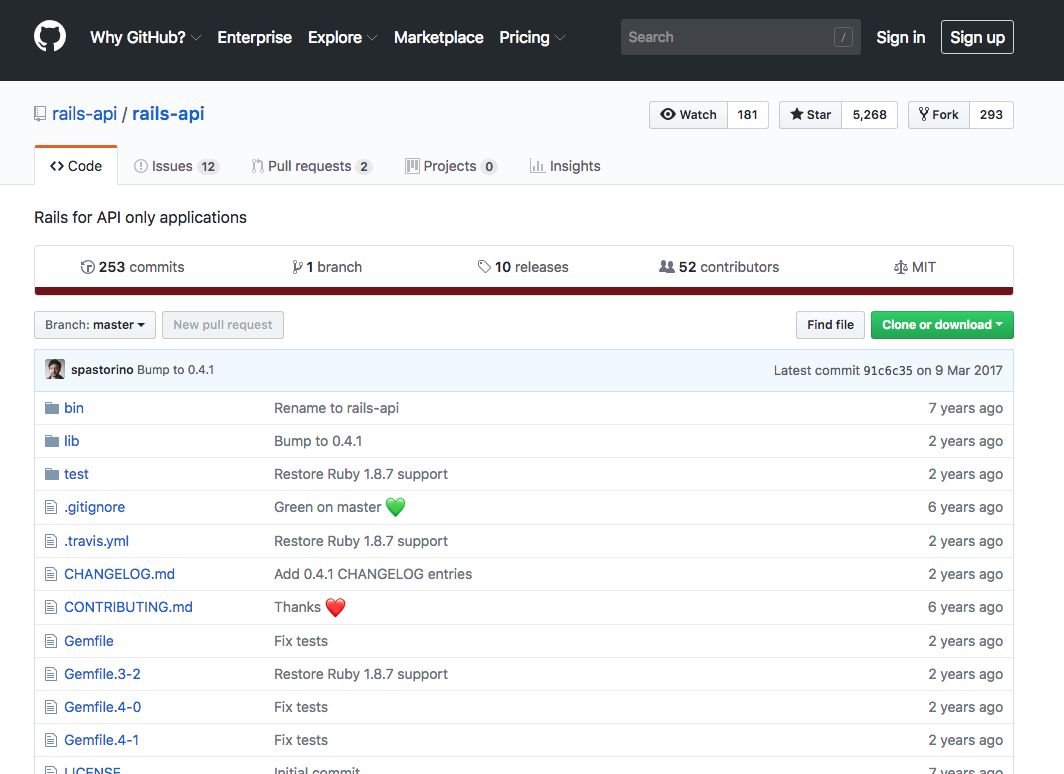The width and height of the screenshot is (1064, 774).
Task: Switch to the Insights tab
Action: point(565,166)
